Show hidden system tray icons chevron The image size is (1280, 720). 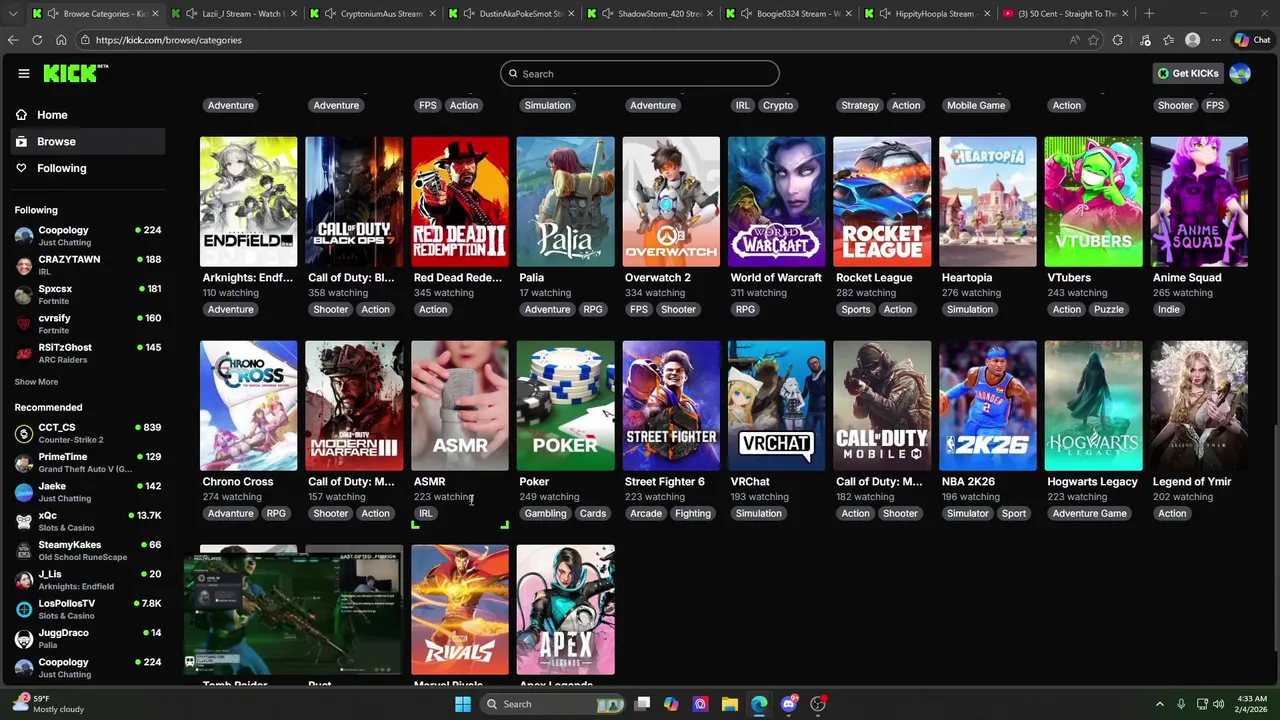1160,704
